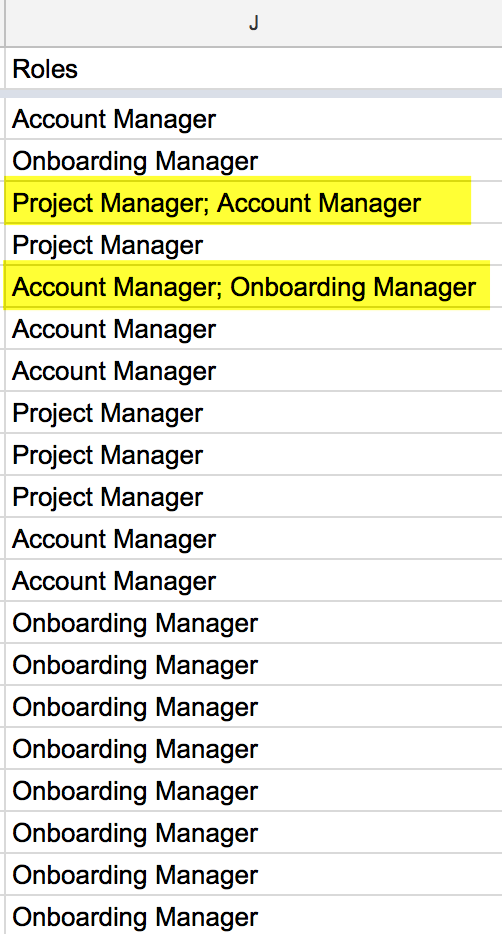Select Account Manager cell directly above three Project Managers
The width and height of the screenshot is (502, 934).
click(254, 371)
